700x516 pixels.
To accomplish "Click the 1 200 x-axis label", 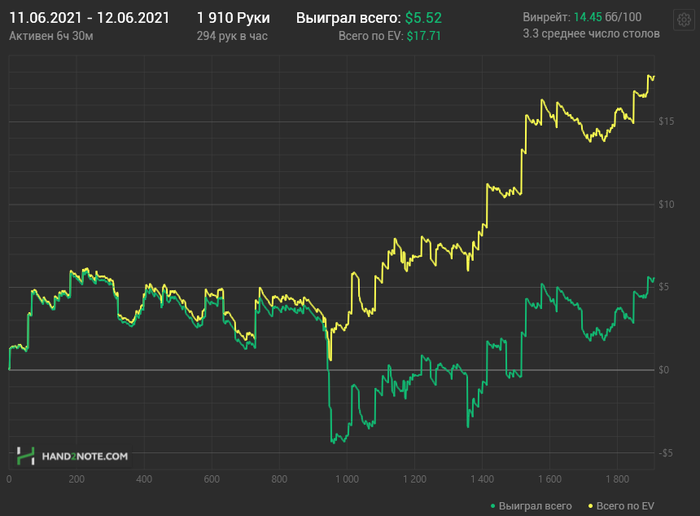I will [415, 479].
